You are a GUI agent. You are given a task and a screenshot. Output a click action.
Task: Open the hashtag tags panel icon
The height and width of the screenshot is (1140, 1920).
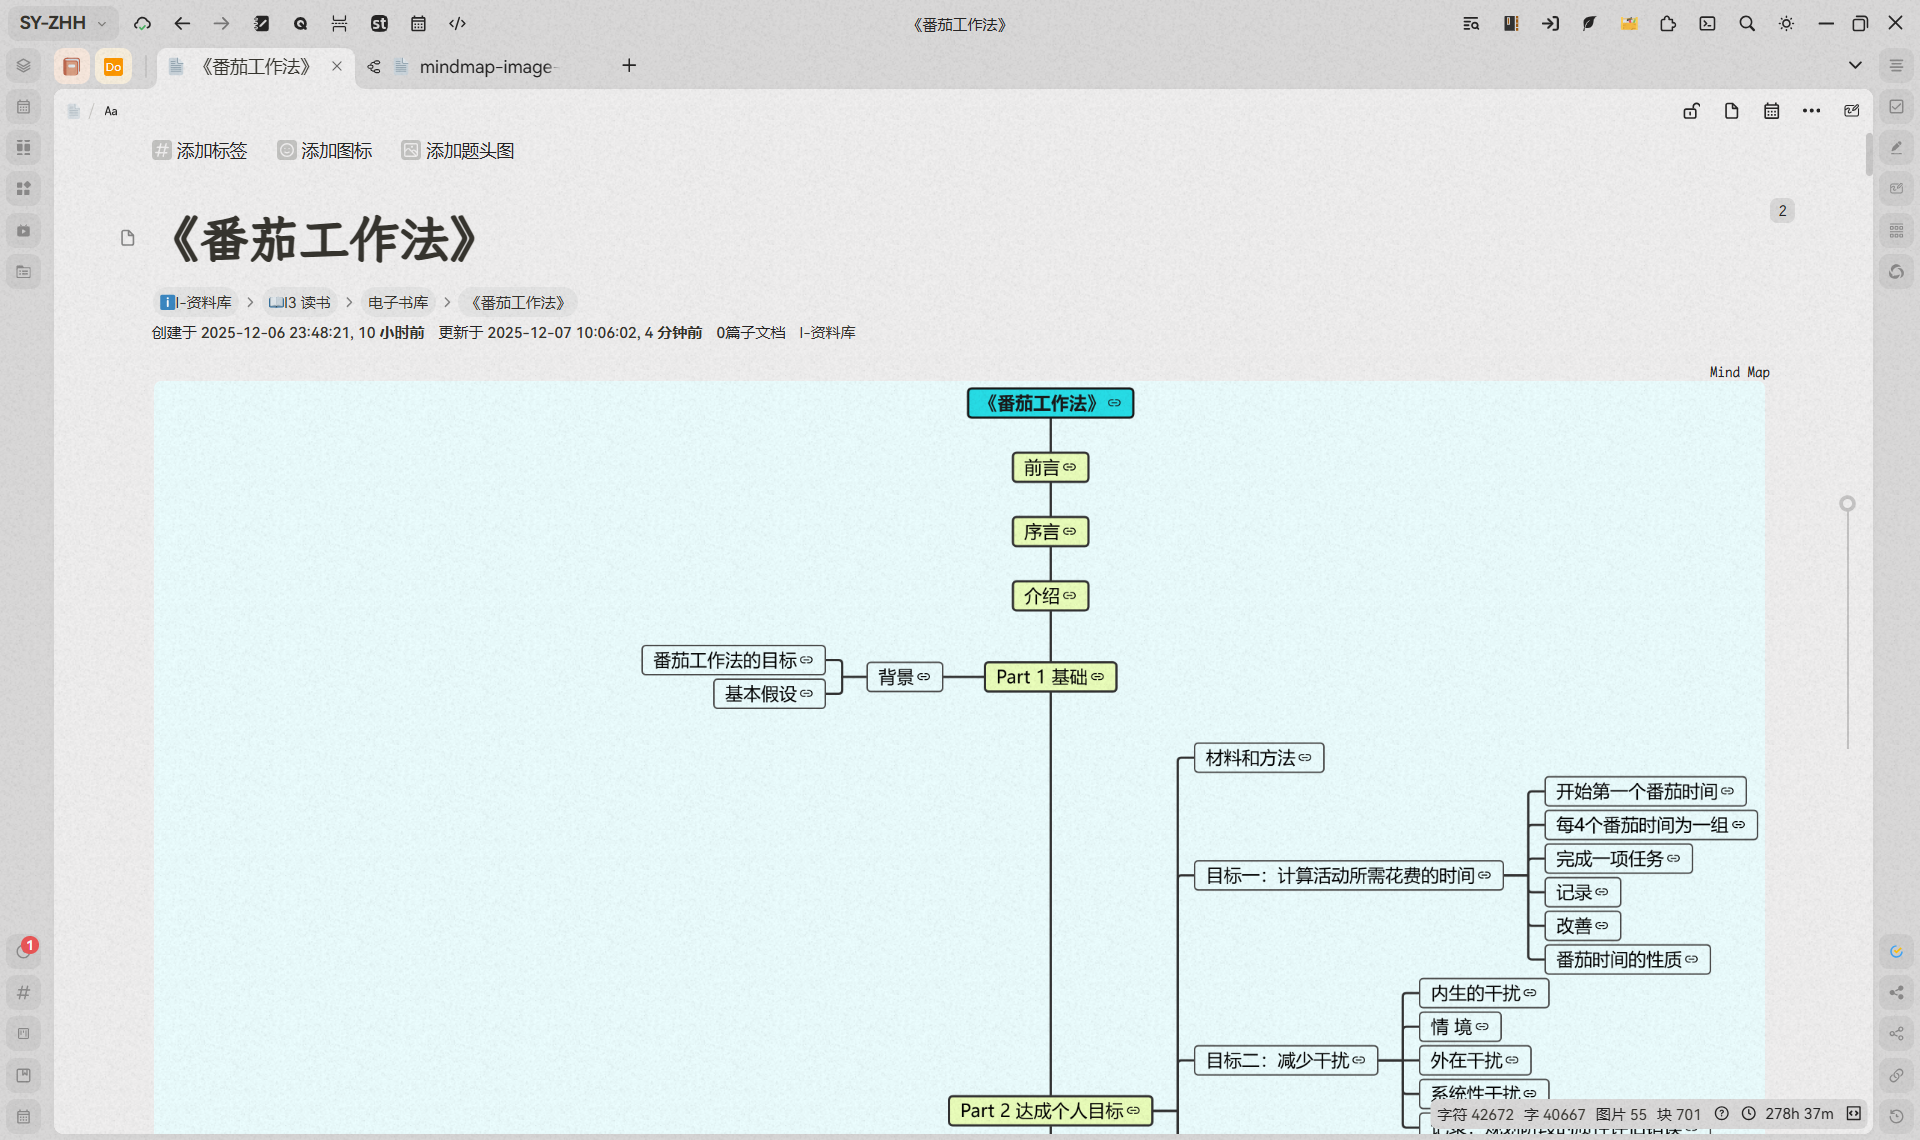coord(24,992)
